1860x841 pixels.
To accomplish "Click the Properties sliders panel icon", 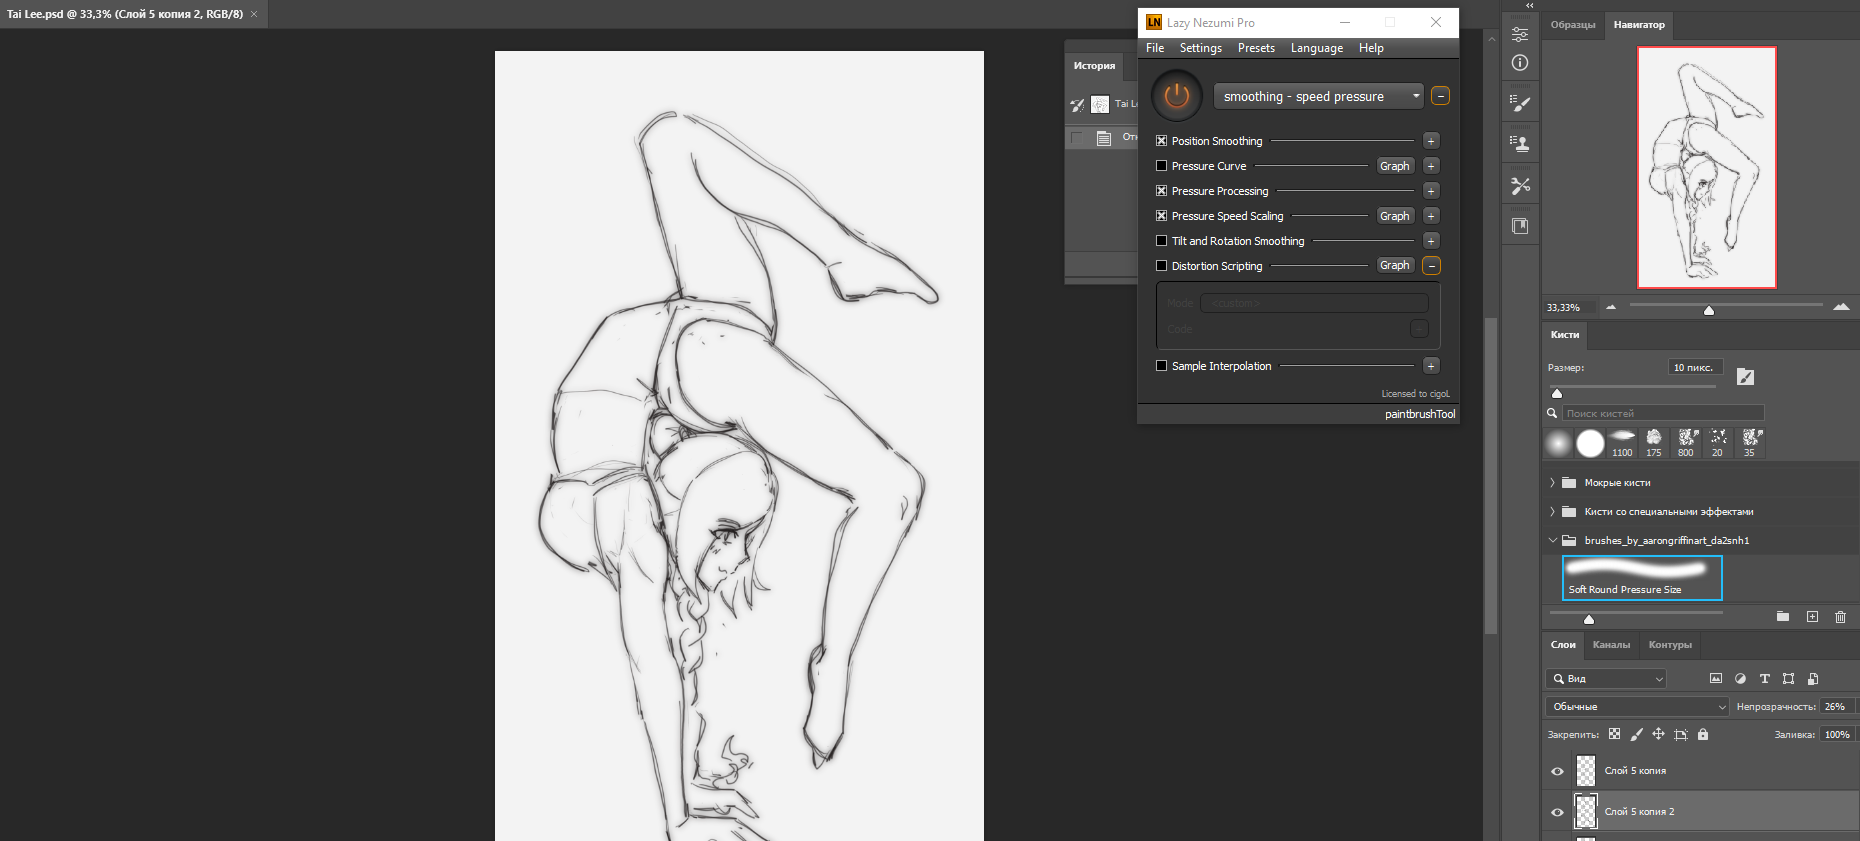I will click(x=1520, y=34).
